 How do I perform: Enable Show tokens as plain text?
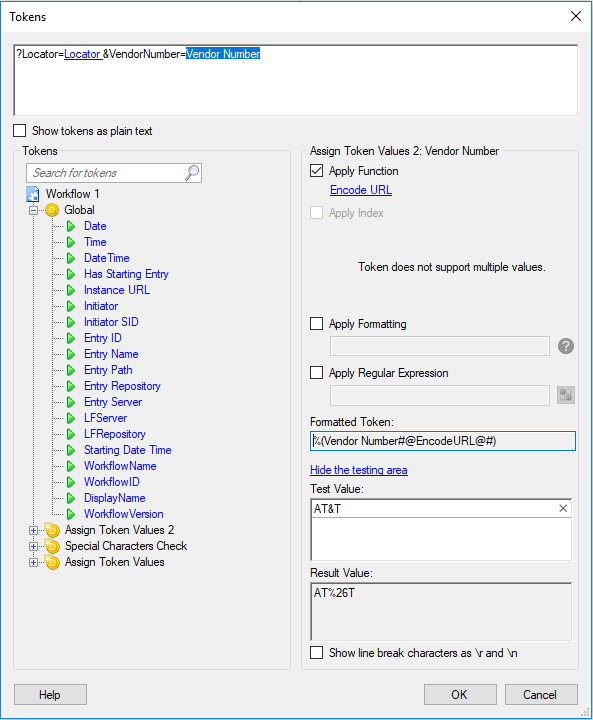pos(20,131)
